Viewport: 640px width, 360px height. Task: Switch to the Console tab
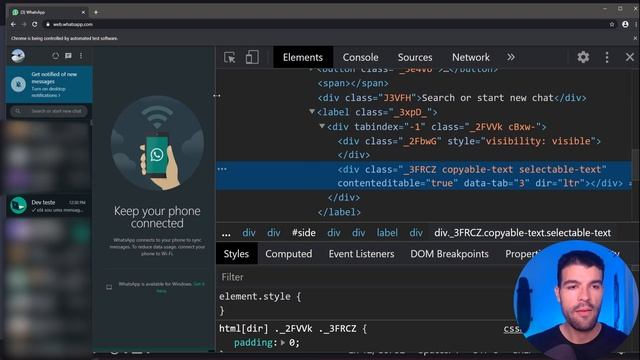pyautogui.click(x=360, y=57)
